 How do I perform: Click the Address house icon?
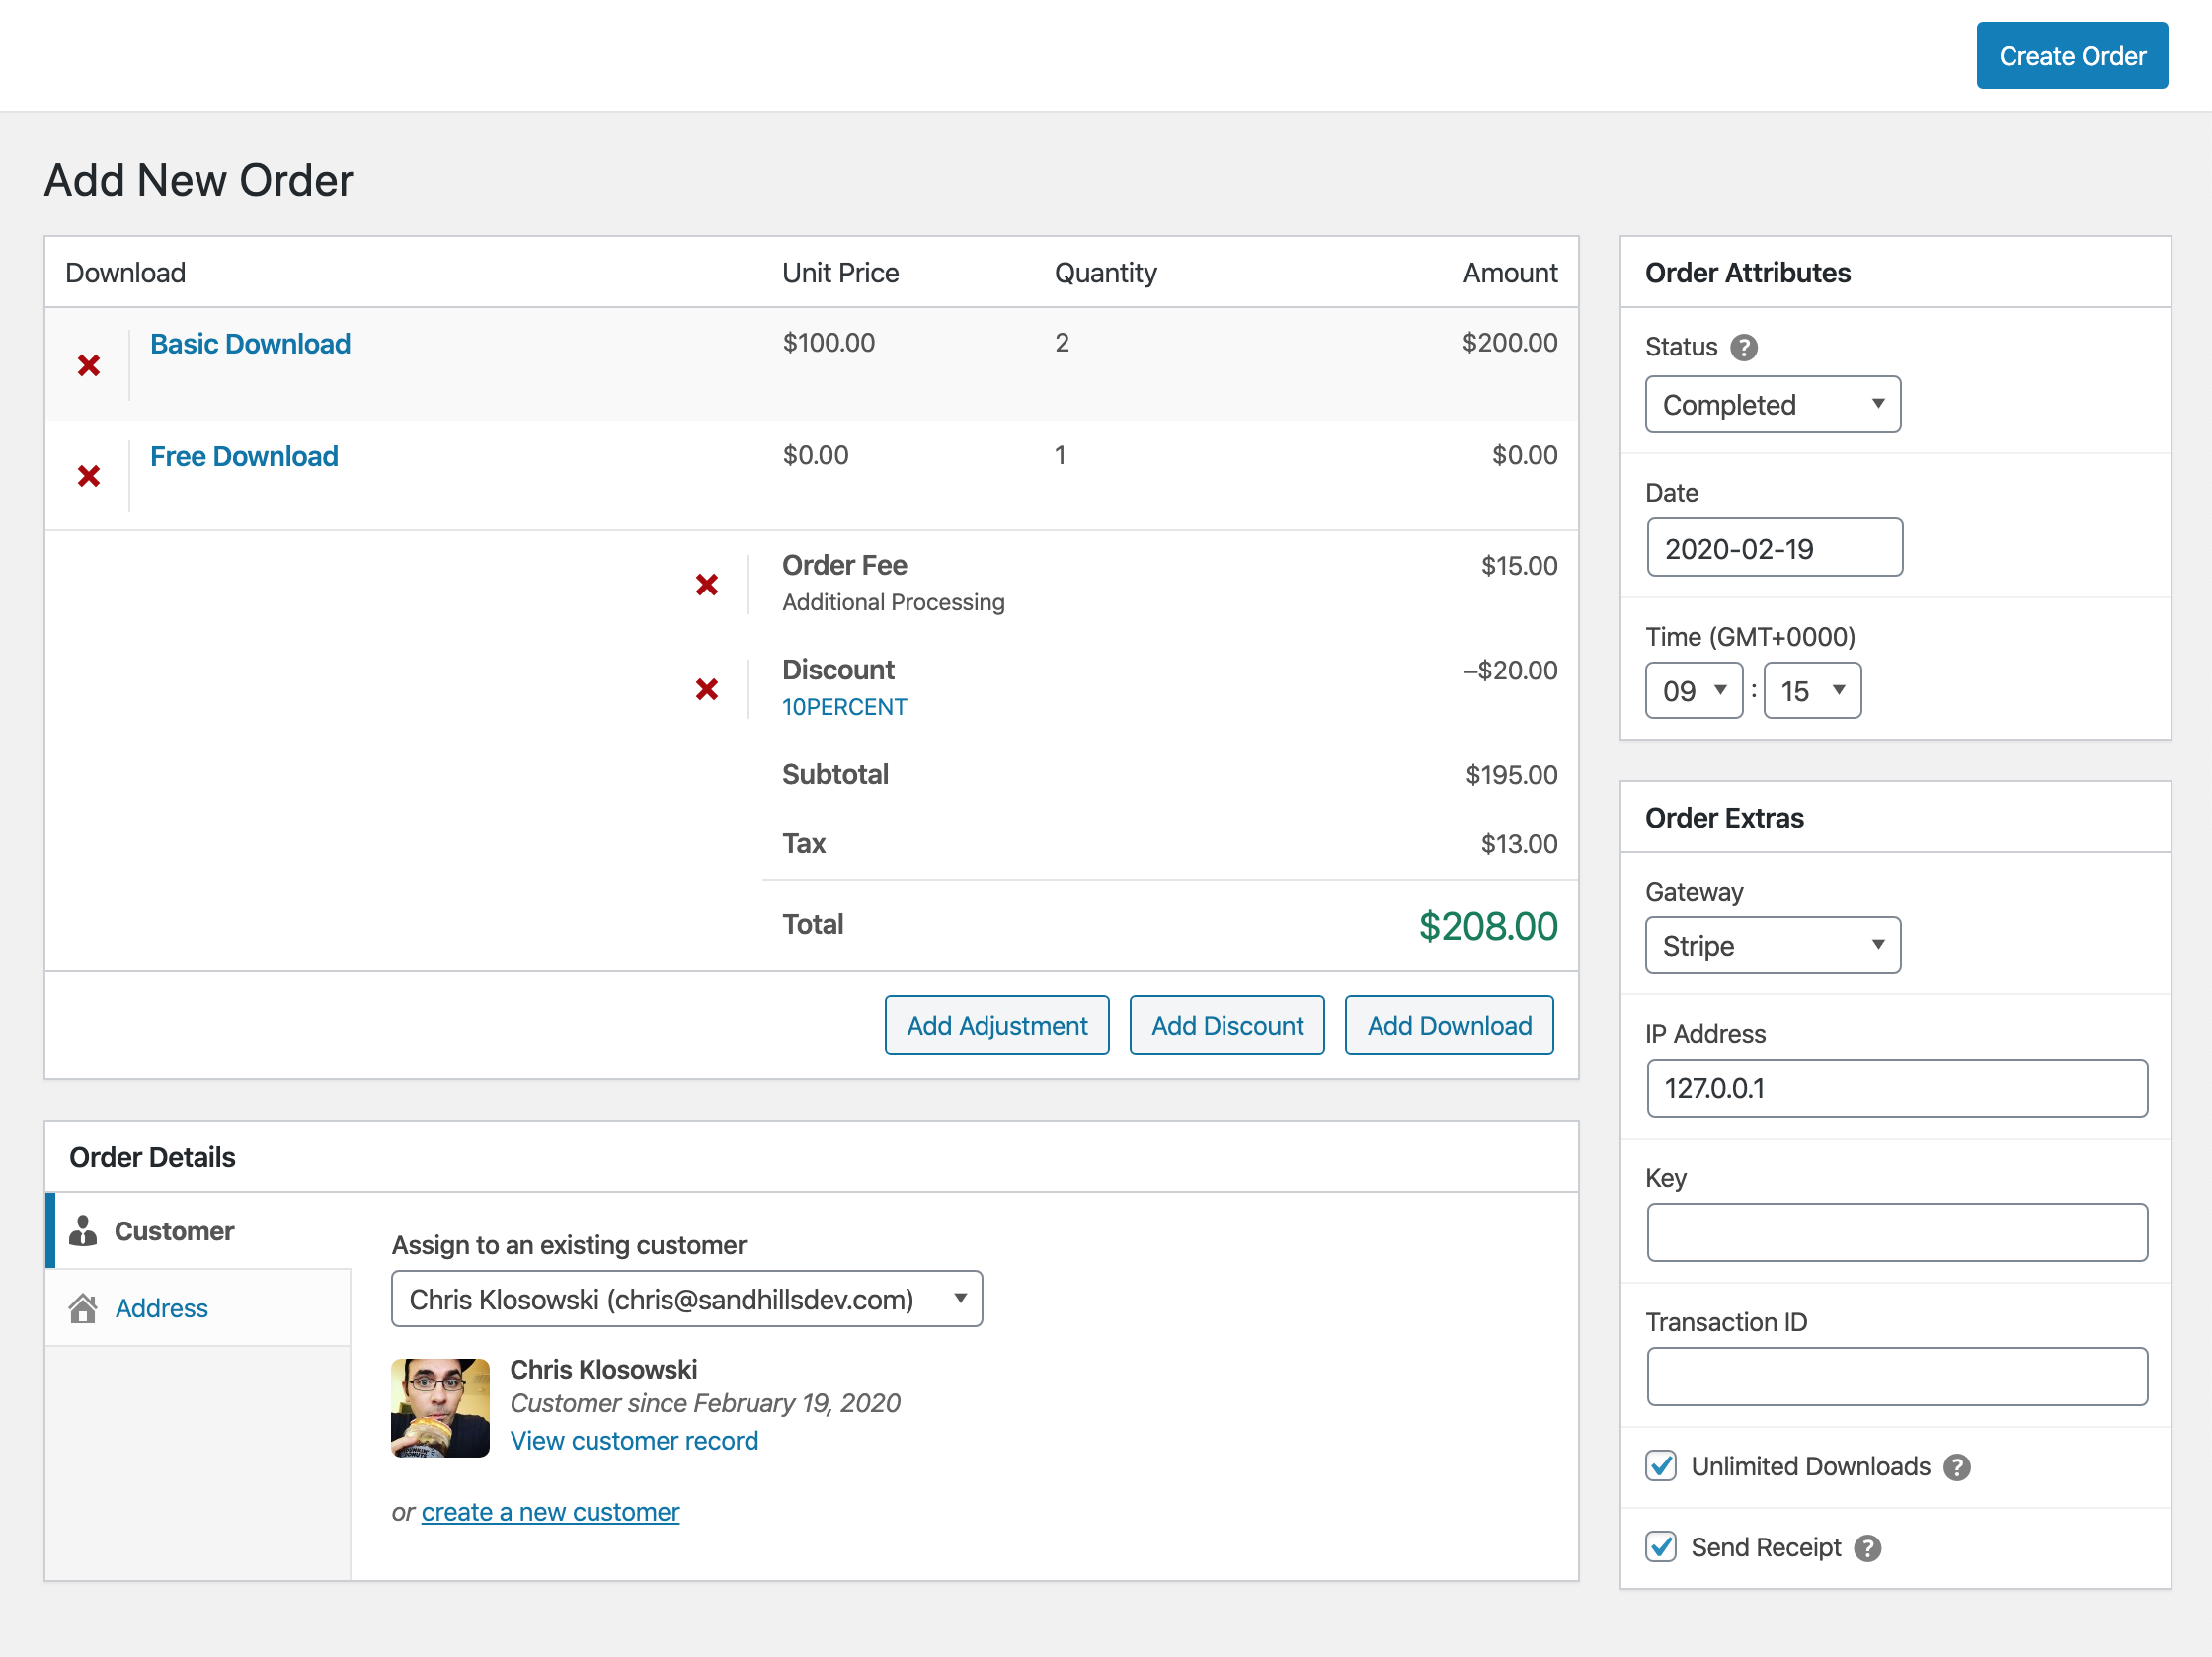click(x=83, y=1308)
